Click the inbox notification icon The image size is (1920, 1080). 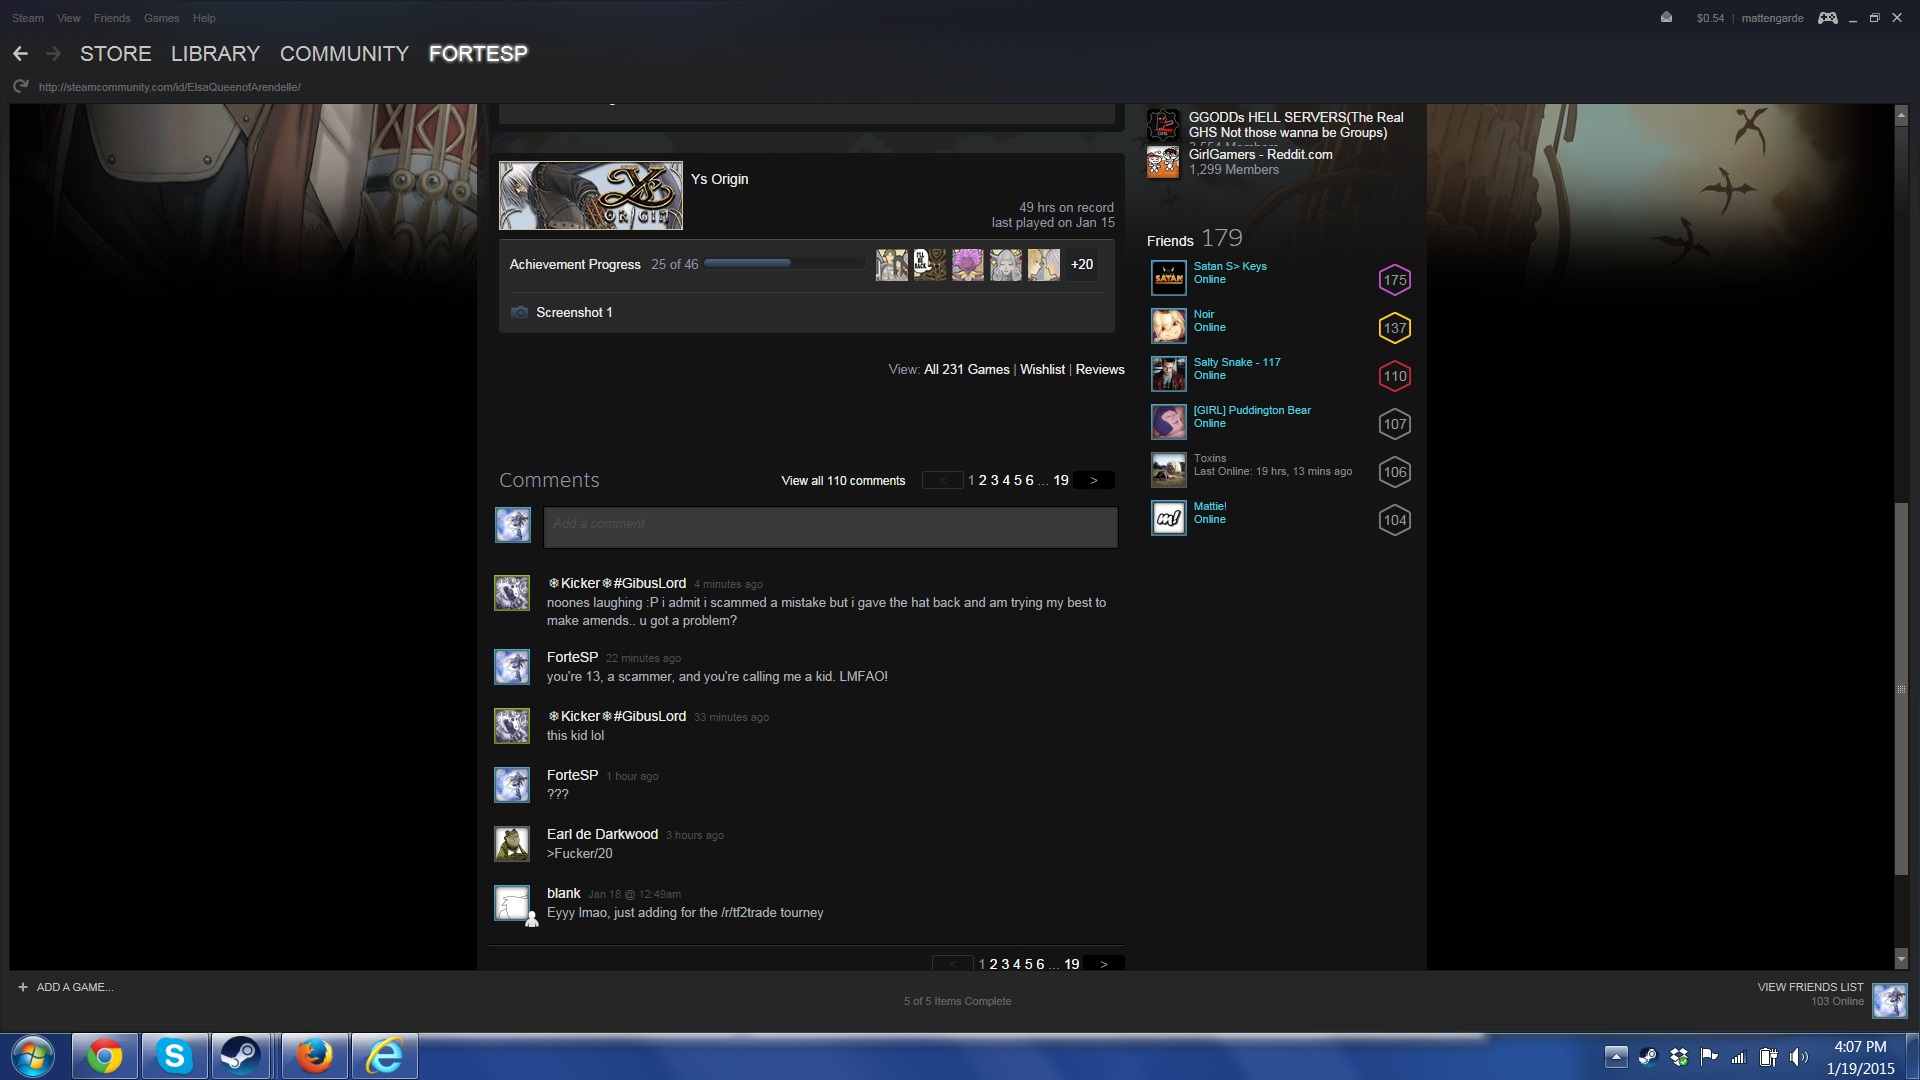[1666, 18]
